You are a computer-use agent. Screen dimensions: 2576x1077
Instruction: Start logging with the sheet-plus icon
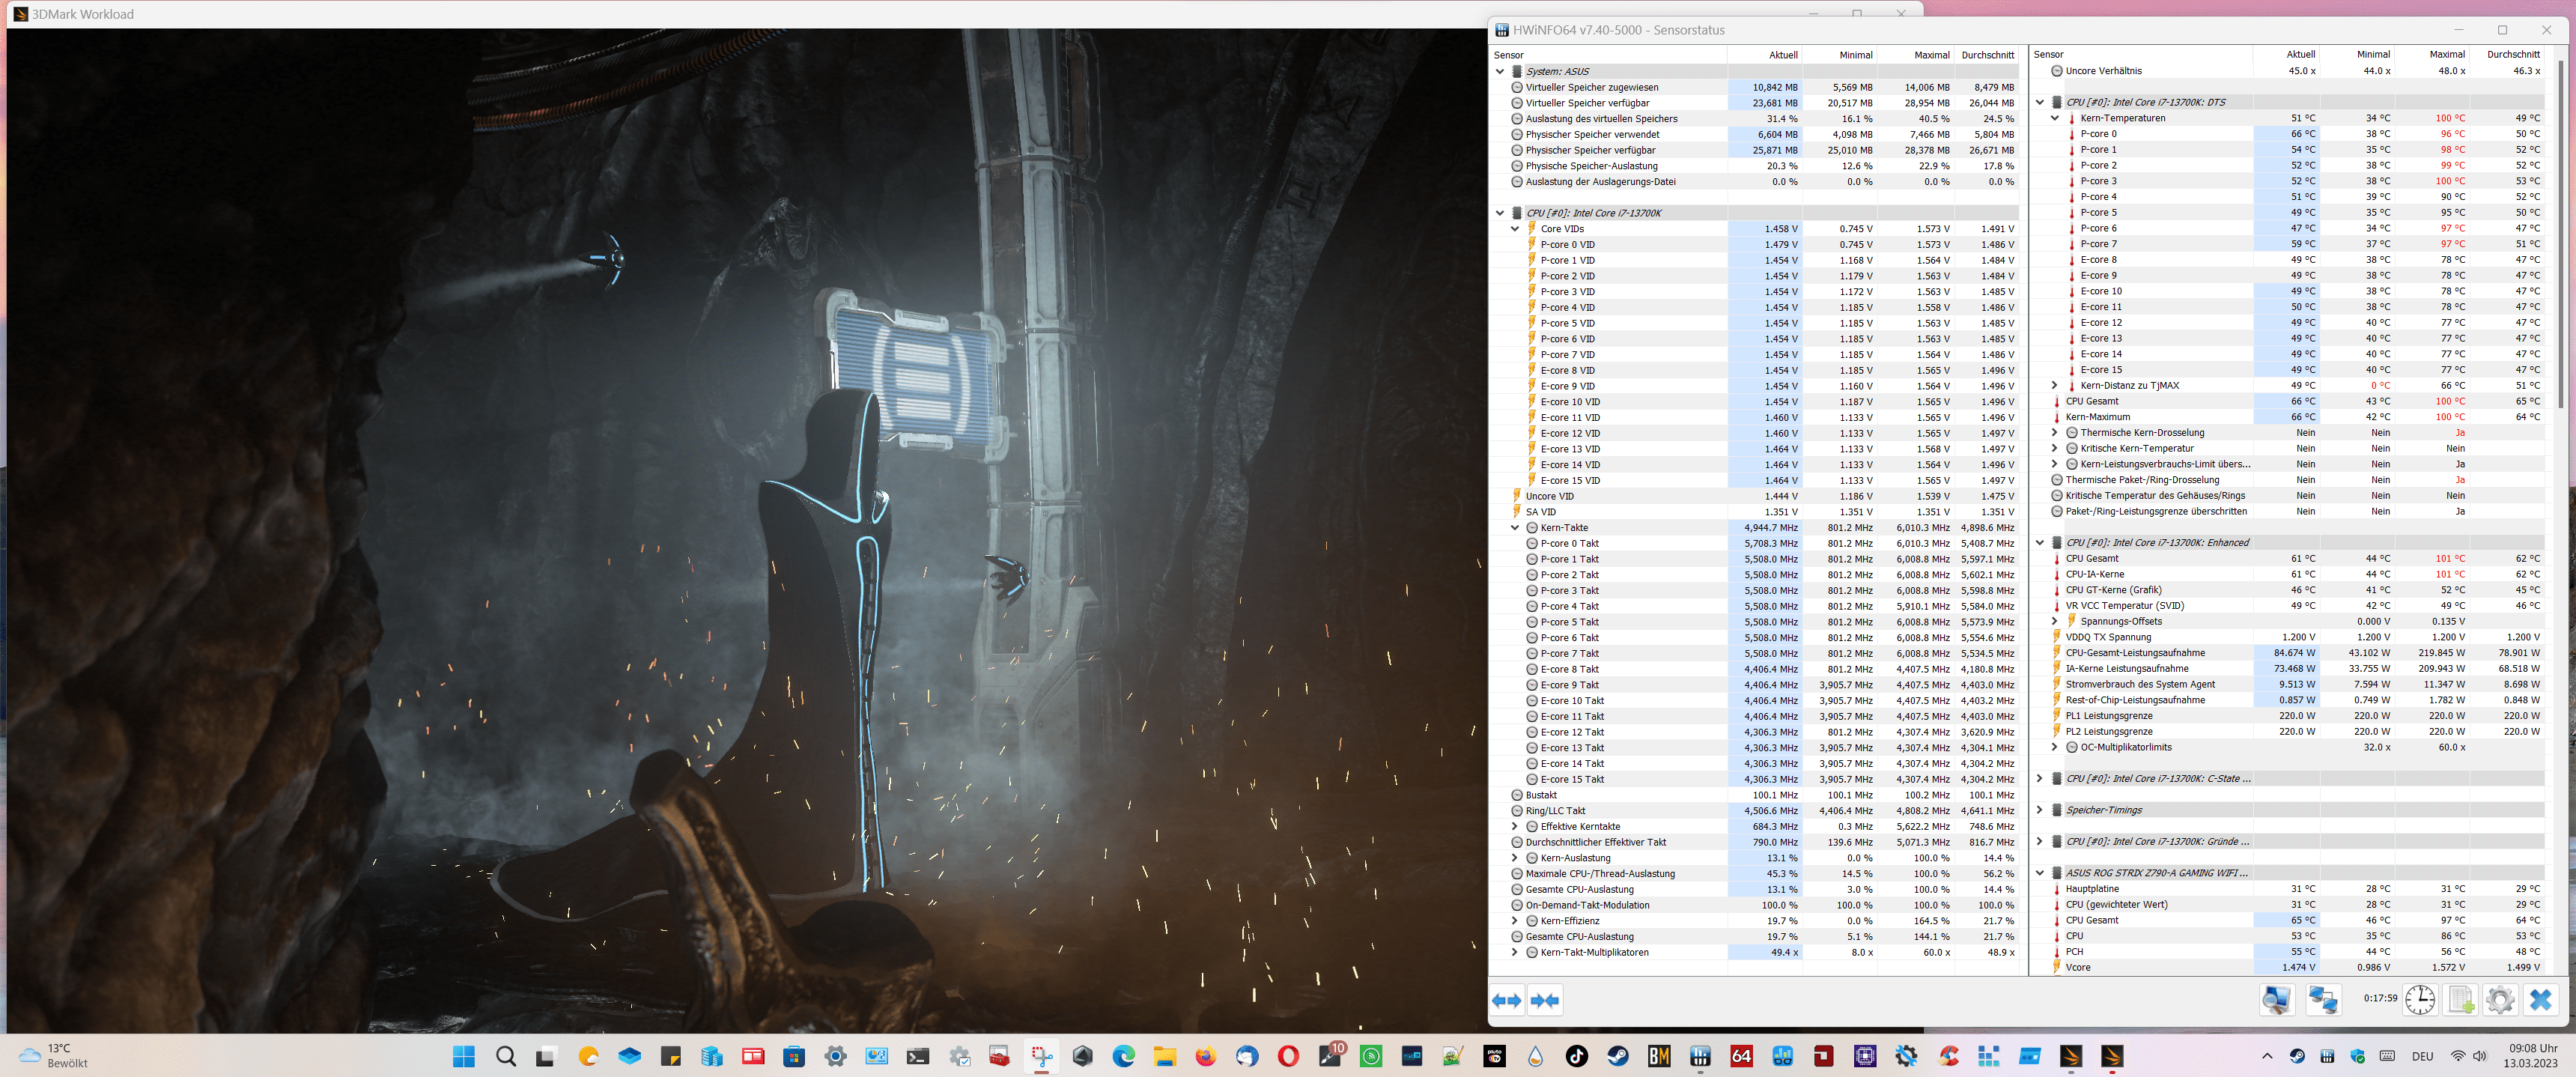coord(2460,999)
